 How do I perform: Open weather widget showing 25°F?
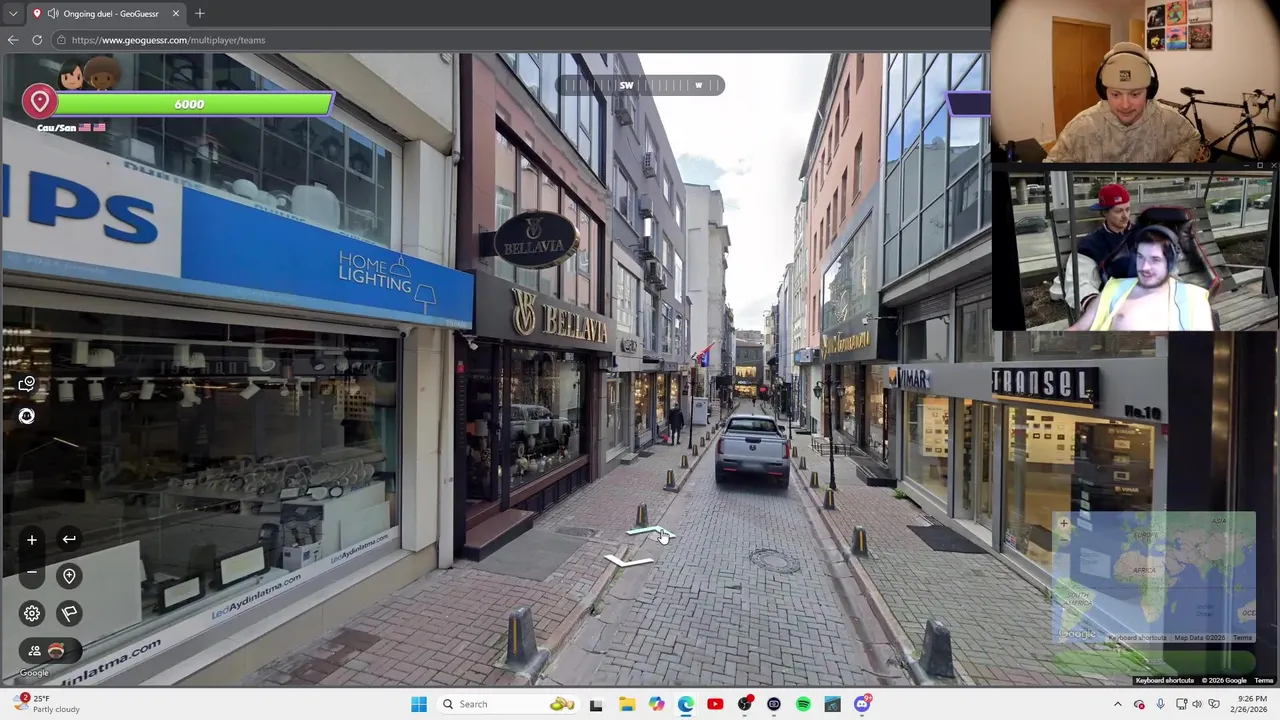point(46,704)
